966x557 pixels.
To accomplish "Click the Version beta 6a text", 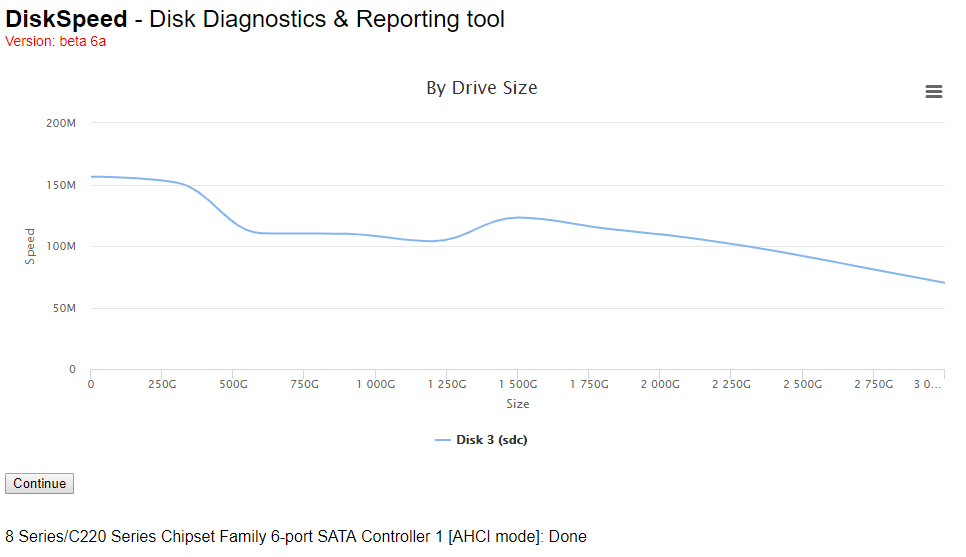I will click(x=55, y=41).
